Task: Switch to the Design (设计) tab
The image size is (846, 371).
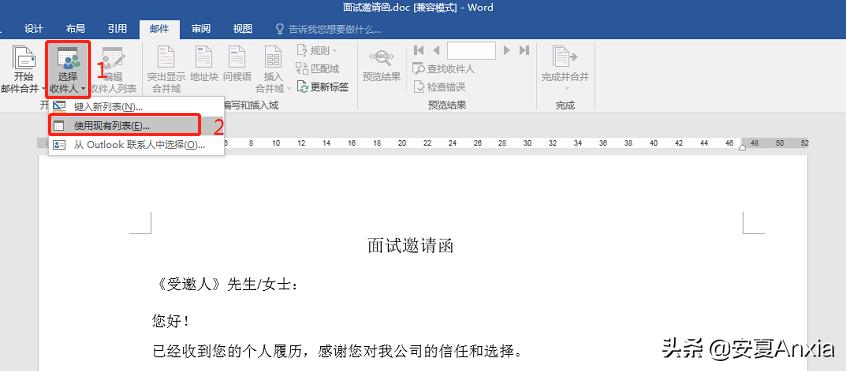Action: coord(33,29)
